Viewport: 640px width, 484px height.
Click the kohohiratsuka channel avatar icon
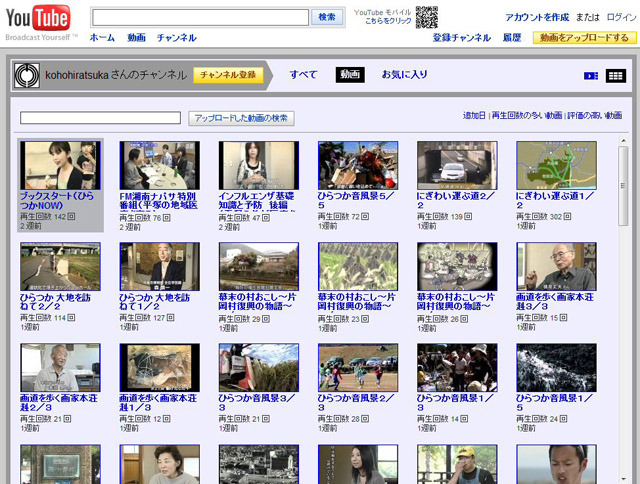(x=27, y=75)
